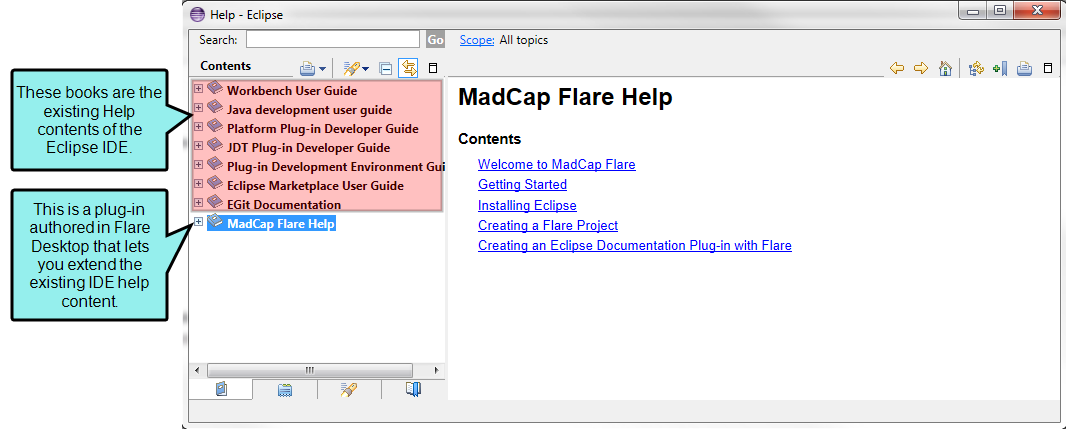The height and width of the screenshot is (429, 1066).
Task: Select MadCap Flare Help tree item
Action: point(281,224)
